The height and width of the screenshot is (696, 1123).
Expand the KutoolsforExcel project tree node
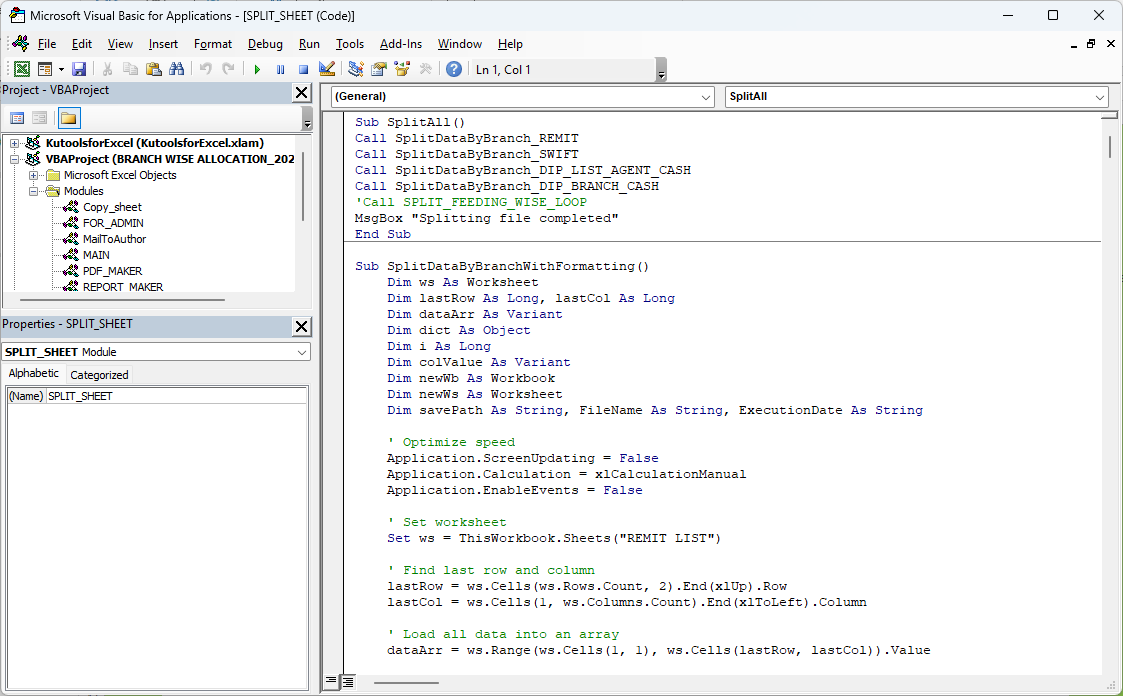[15, 143]
